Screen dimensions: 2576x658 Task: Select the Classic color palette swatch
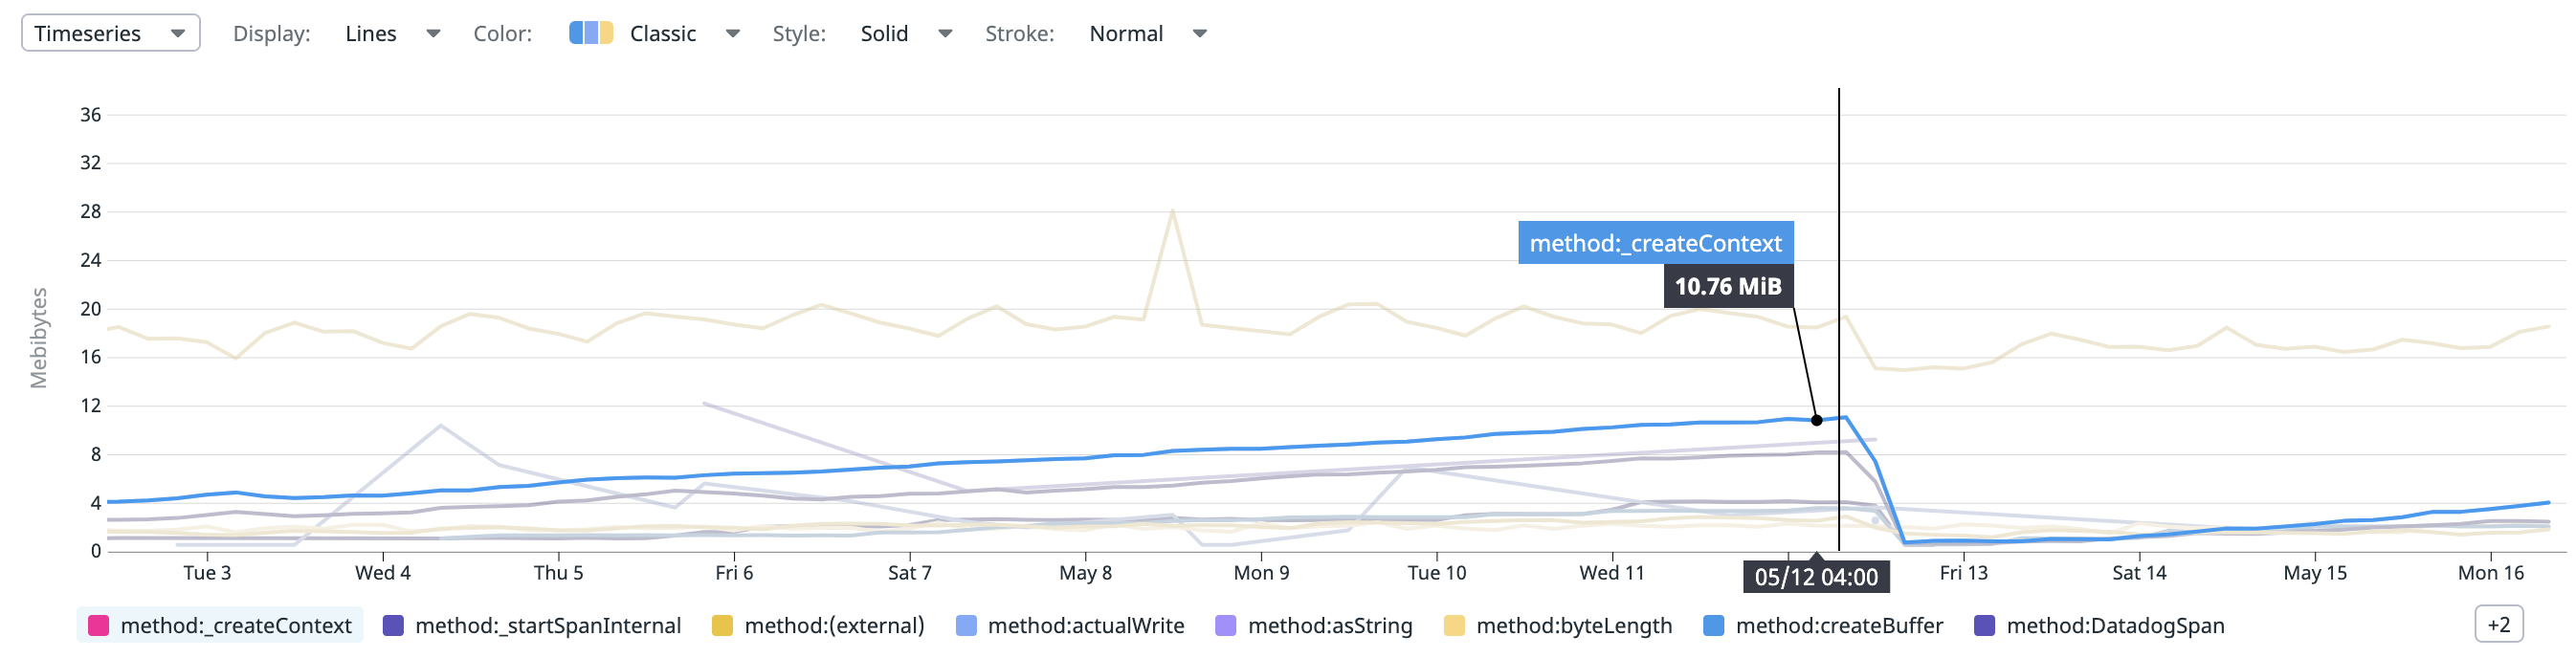click(589, 33)
